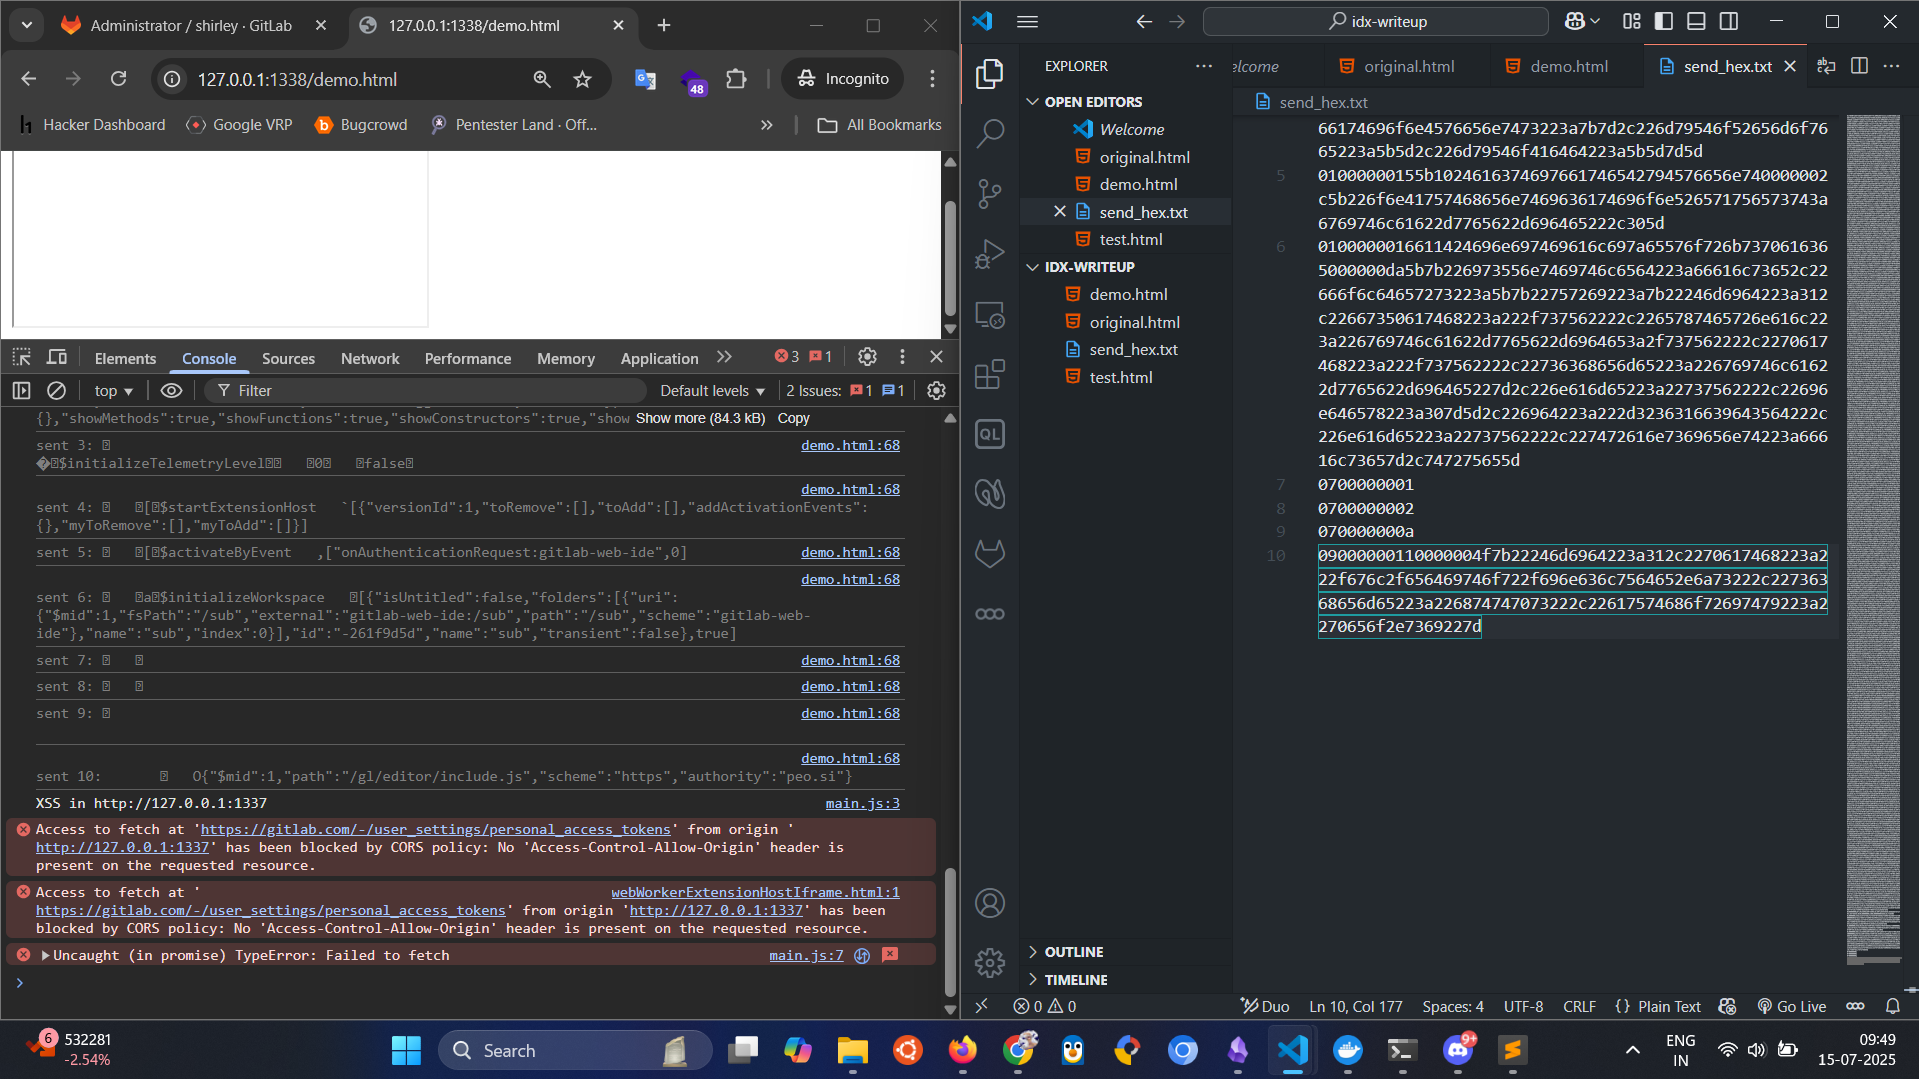Expand Uncaught TypeError message triangle
The height and width of the screenshot is (1079, 1919).
[x=45, y=956]
